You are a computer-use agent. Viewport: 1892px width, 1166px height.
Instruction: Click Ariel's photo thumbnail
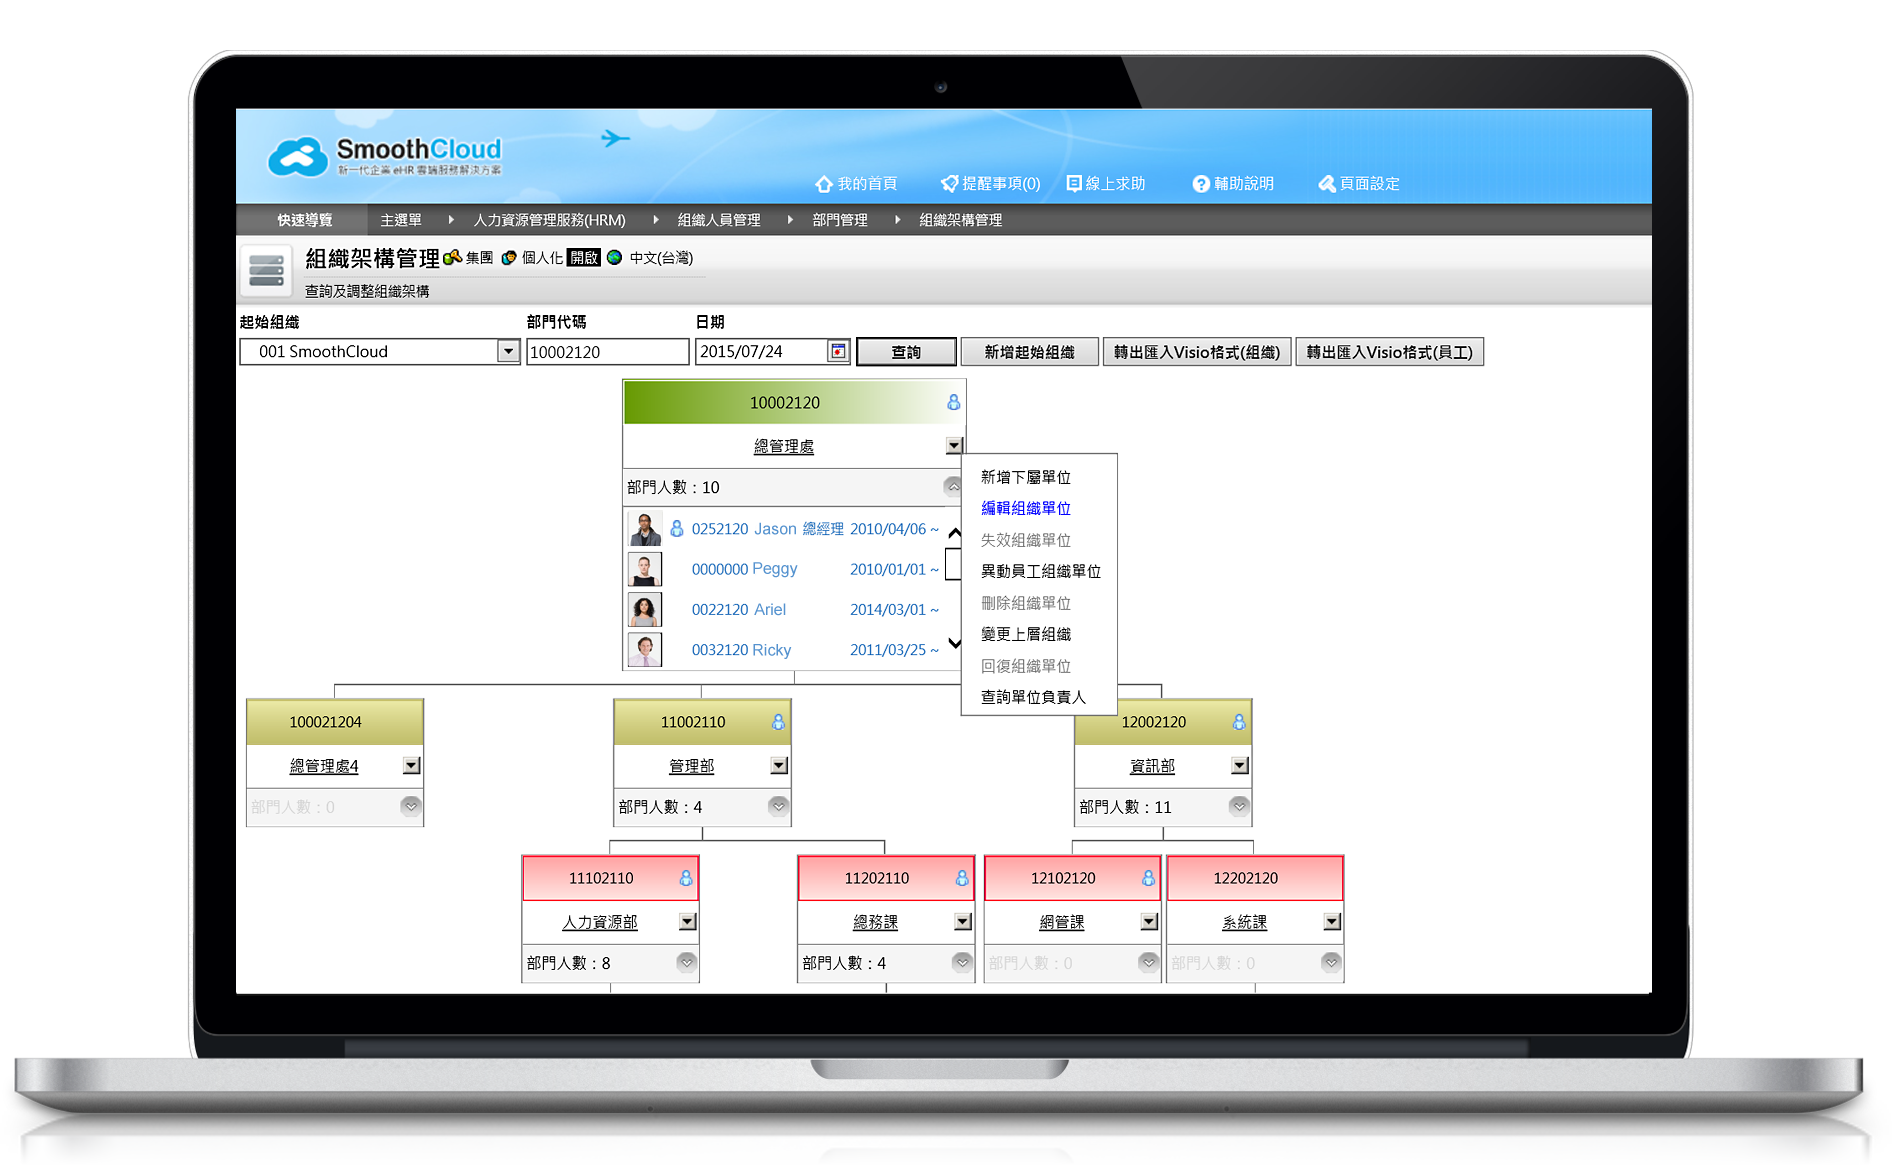tap(644, 609)
